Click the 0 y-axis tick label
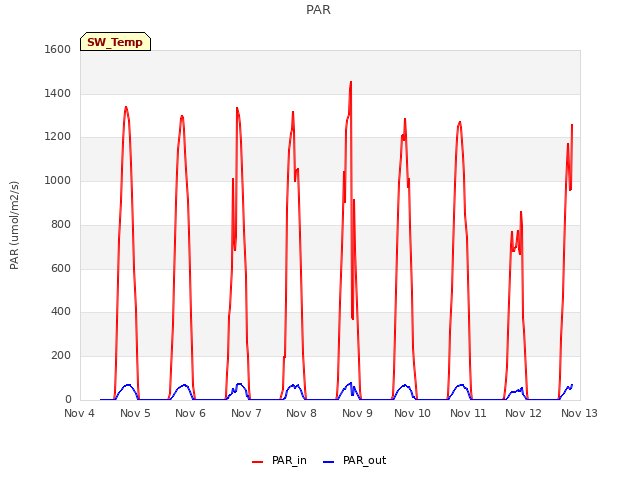The height and width of the screenshot is (480, 640). tap(68, 399)
